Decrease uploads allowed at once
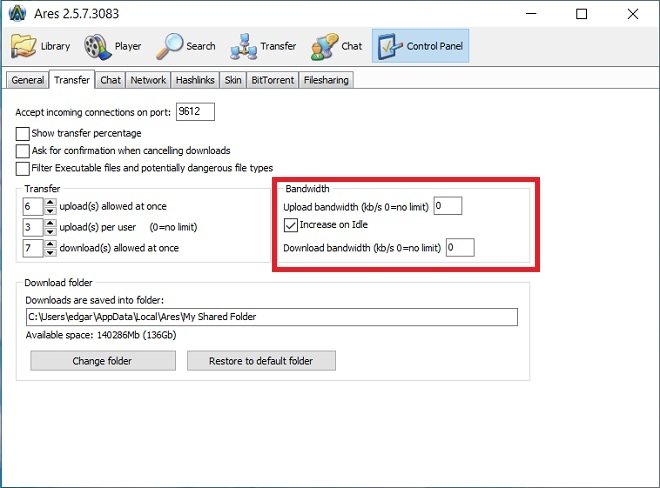660x488 pixels. click(50, 211)
